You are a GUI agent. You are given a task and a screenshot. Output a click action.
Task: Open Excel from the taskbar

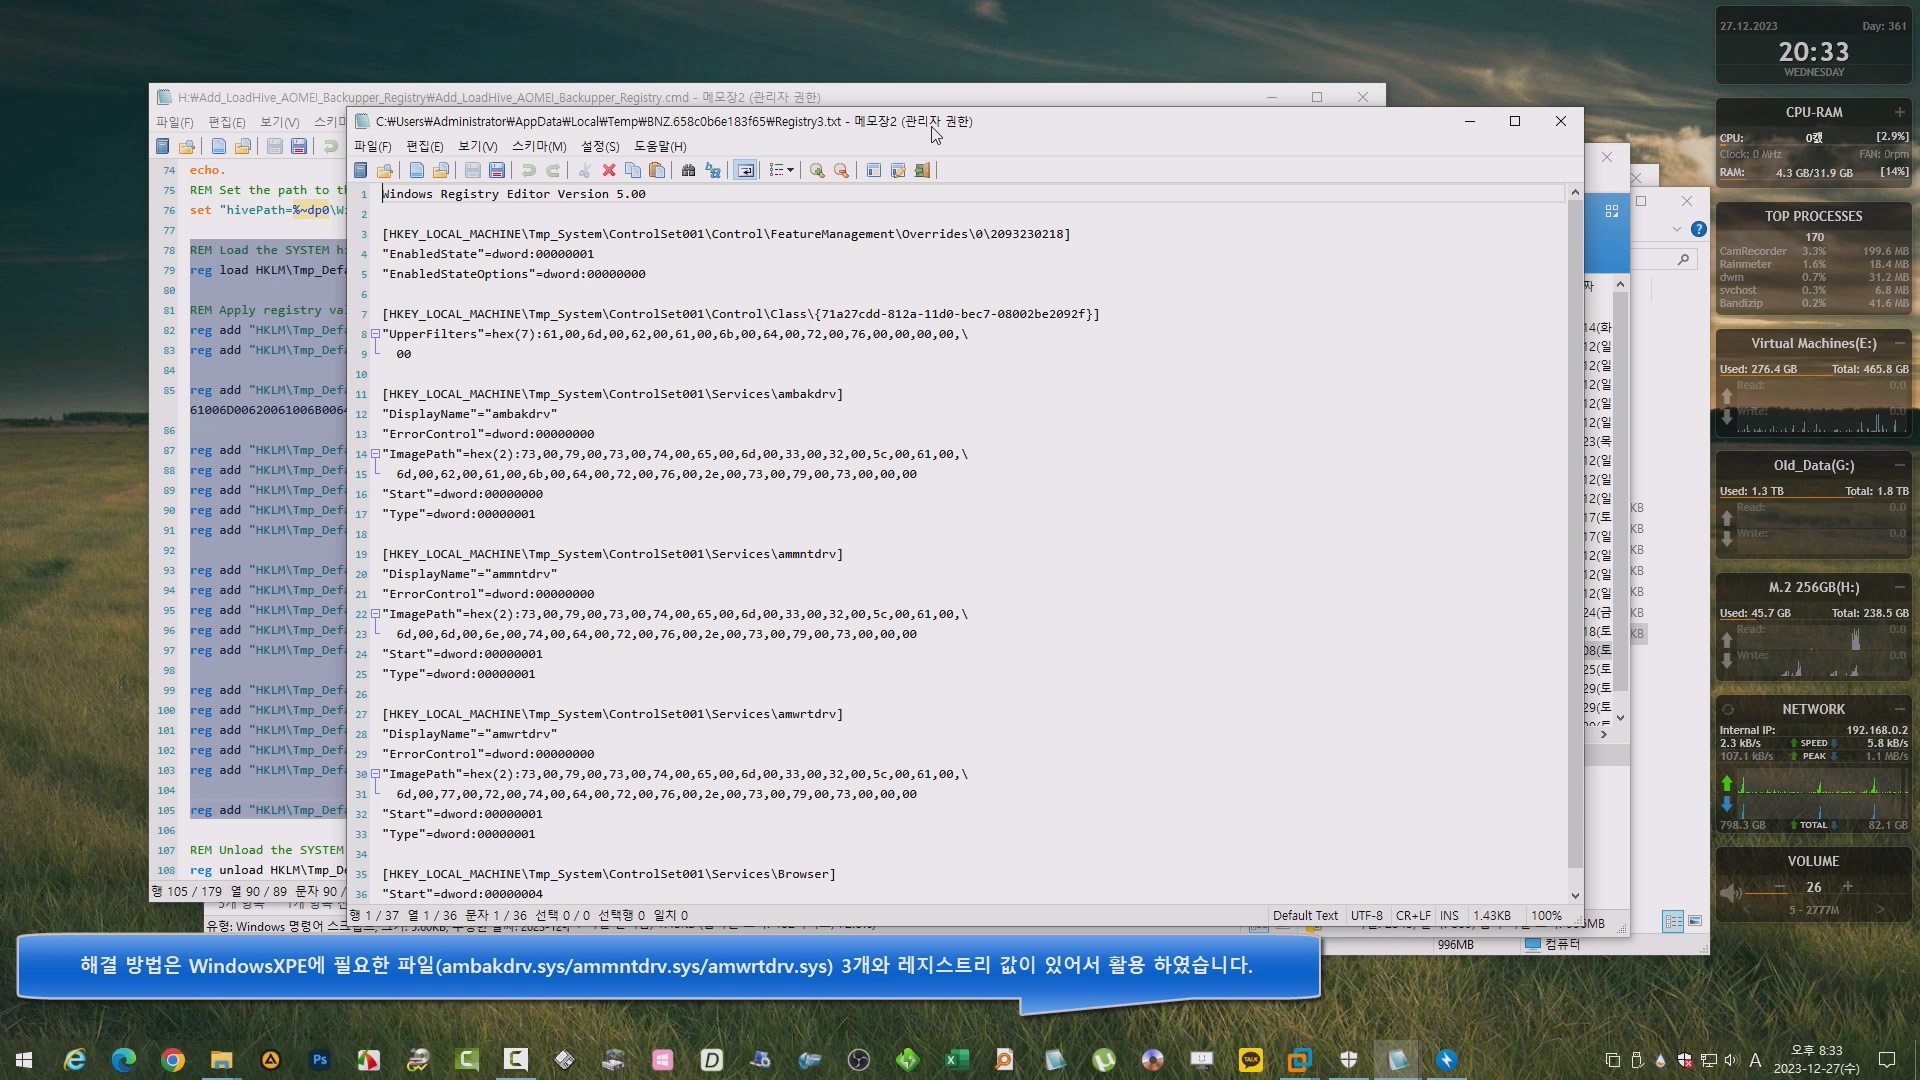(956, 1060)
